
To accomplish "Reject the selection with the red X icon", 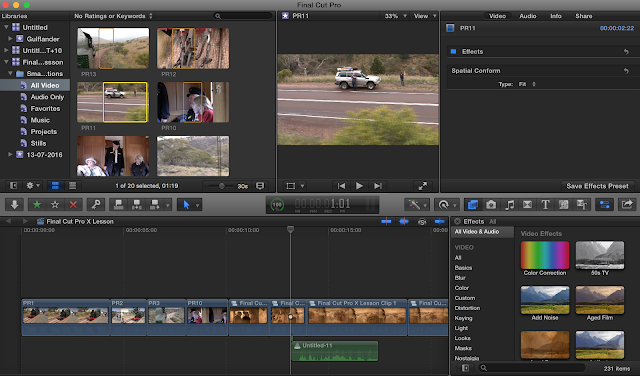I will click(73, 205).
